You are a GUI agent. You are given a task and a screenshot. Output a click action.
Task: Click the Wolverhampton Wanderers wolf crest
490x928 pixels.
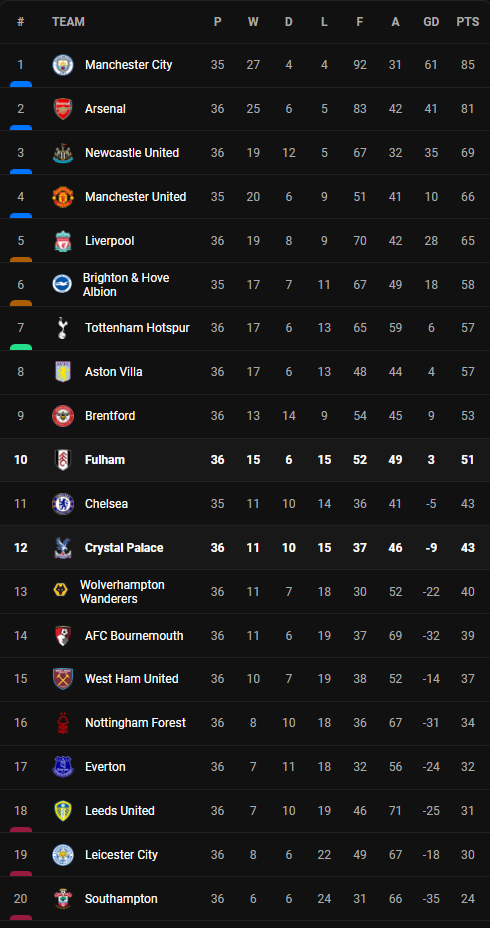(x=60, y=592)
